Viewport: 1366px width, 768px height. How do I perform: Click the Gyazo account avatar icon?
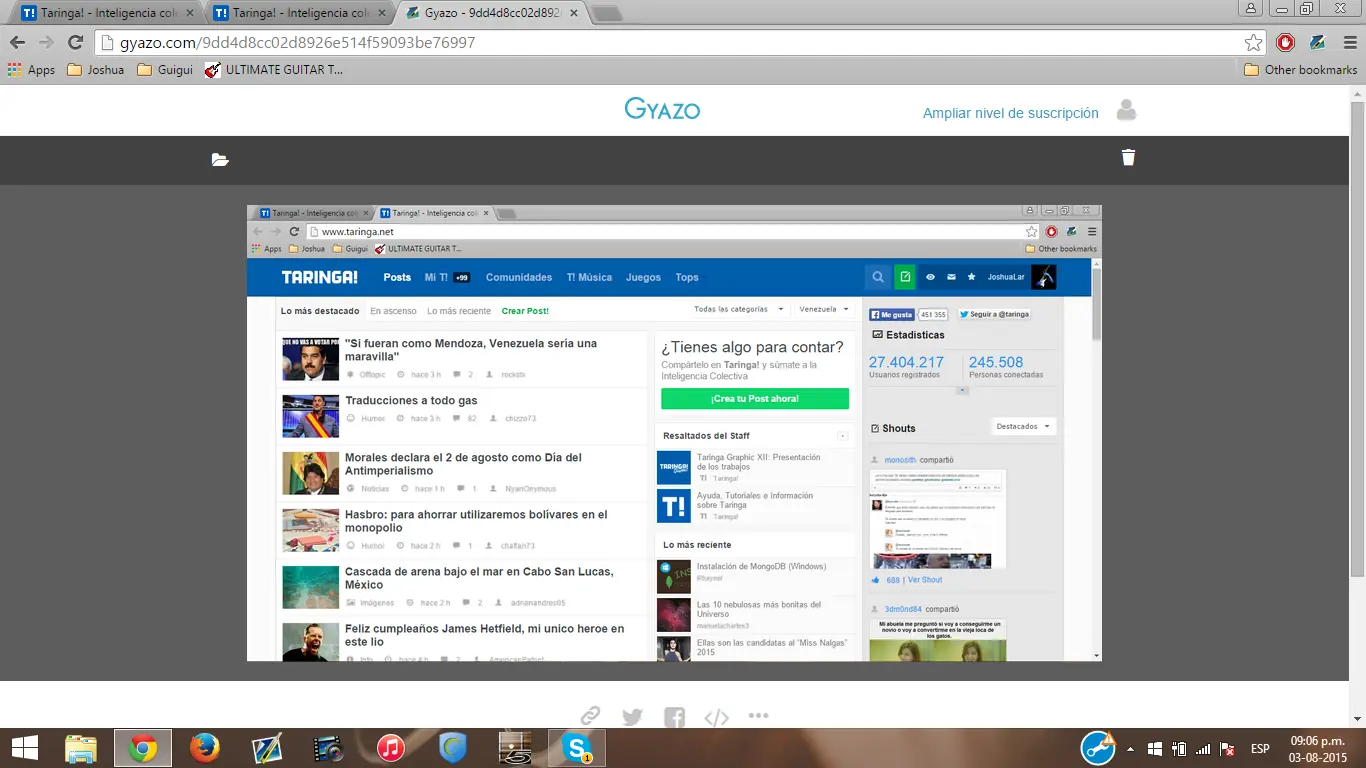point(1126,111)
